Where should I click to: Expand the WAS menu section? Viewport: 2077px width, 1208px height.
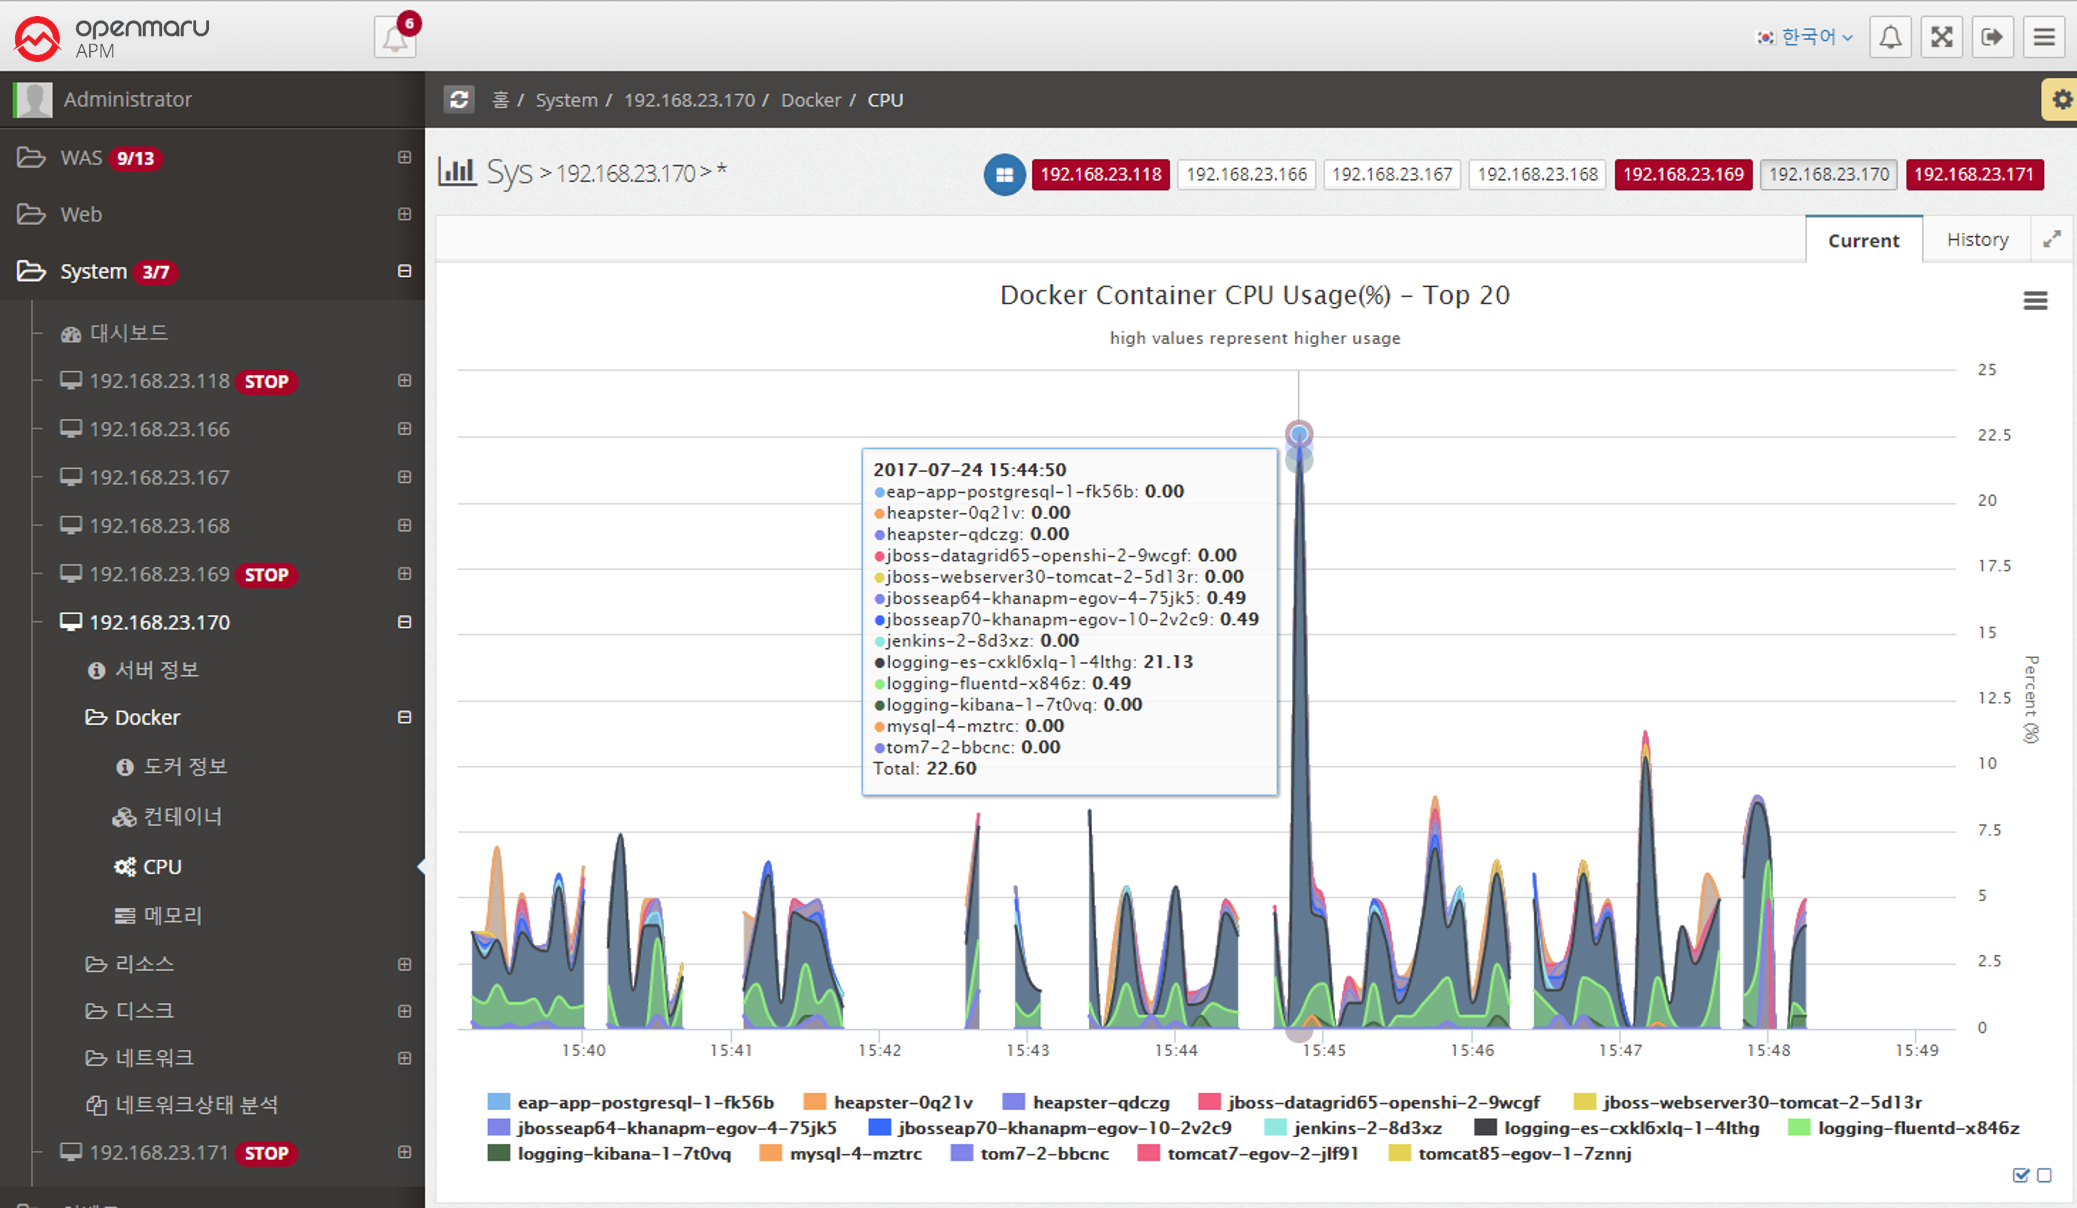point(404,157)
